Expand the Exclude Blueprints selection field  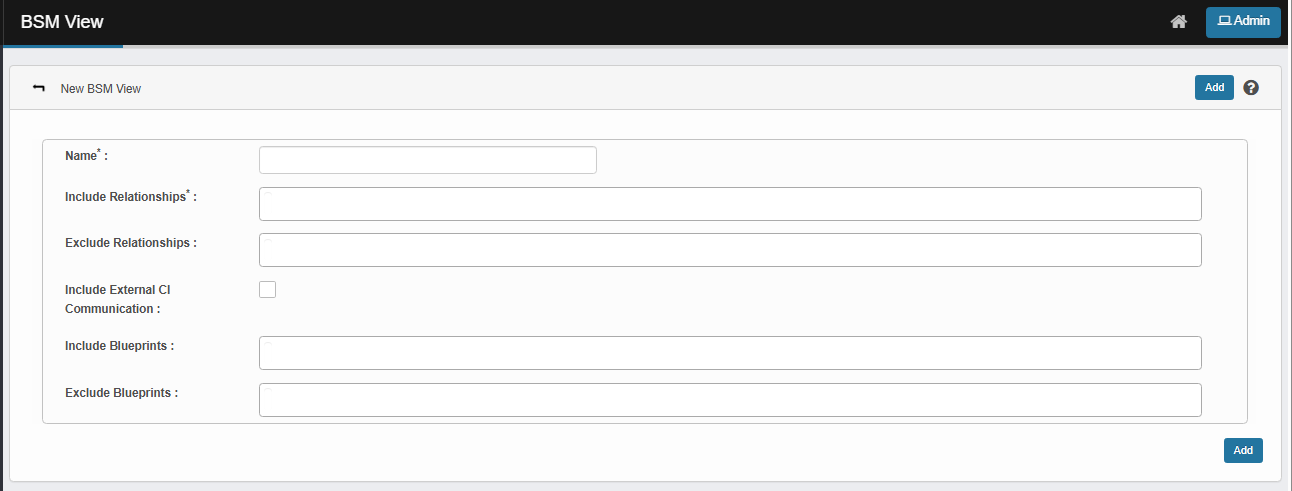point(730,399)
